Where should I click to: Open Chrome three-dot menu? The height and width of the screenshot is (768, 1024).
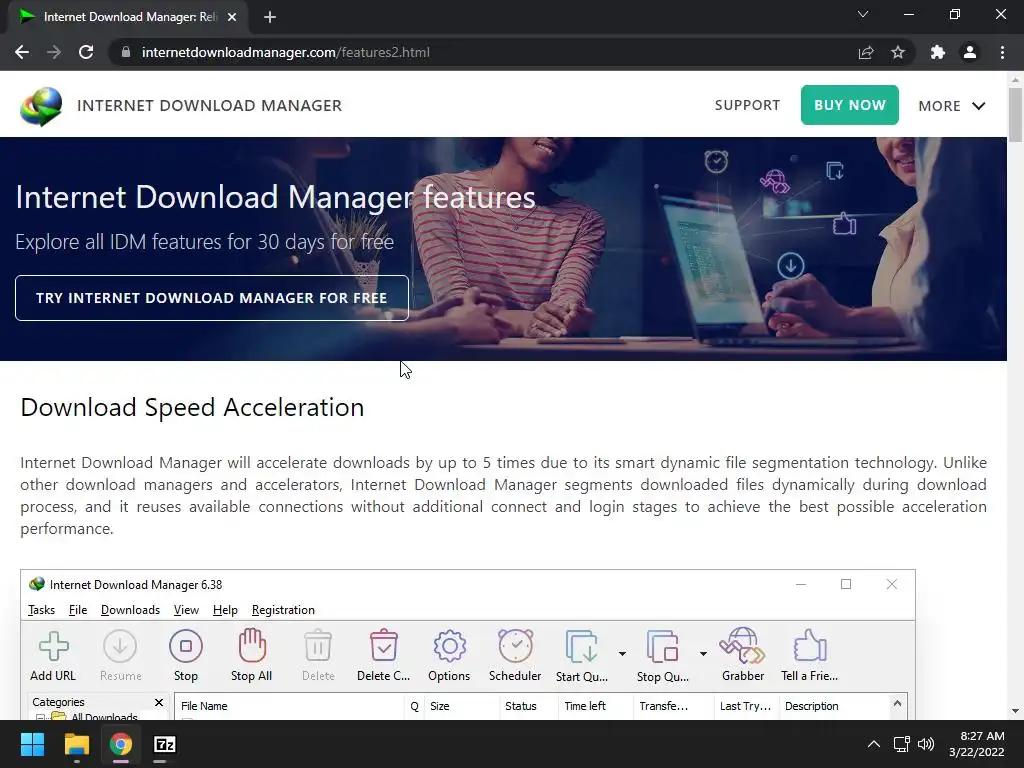1002,52
